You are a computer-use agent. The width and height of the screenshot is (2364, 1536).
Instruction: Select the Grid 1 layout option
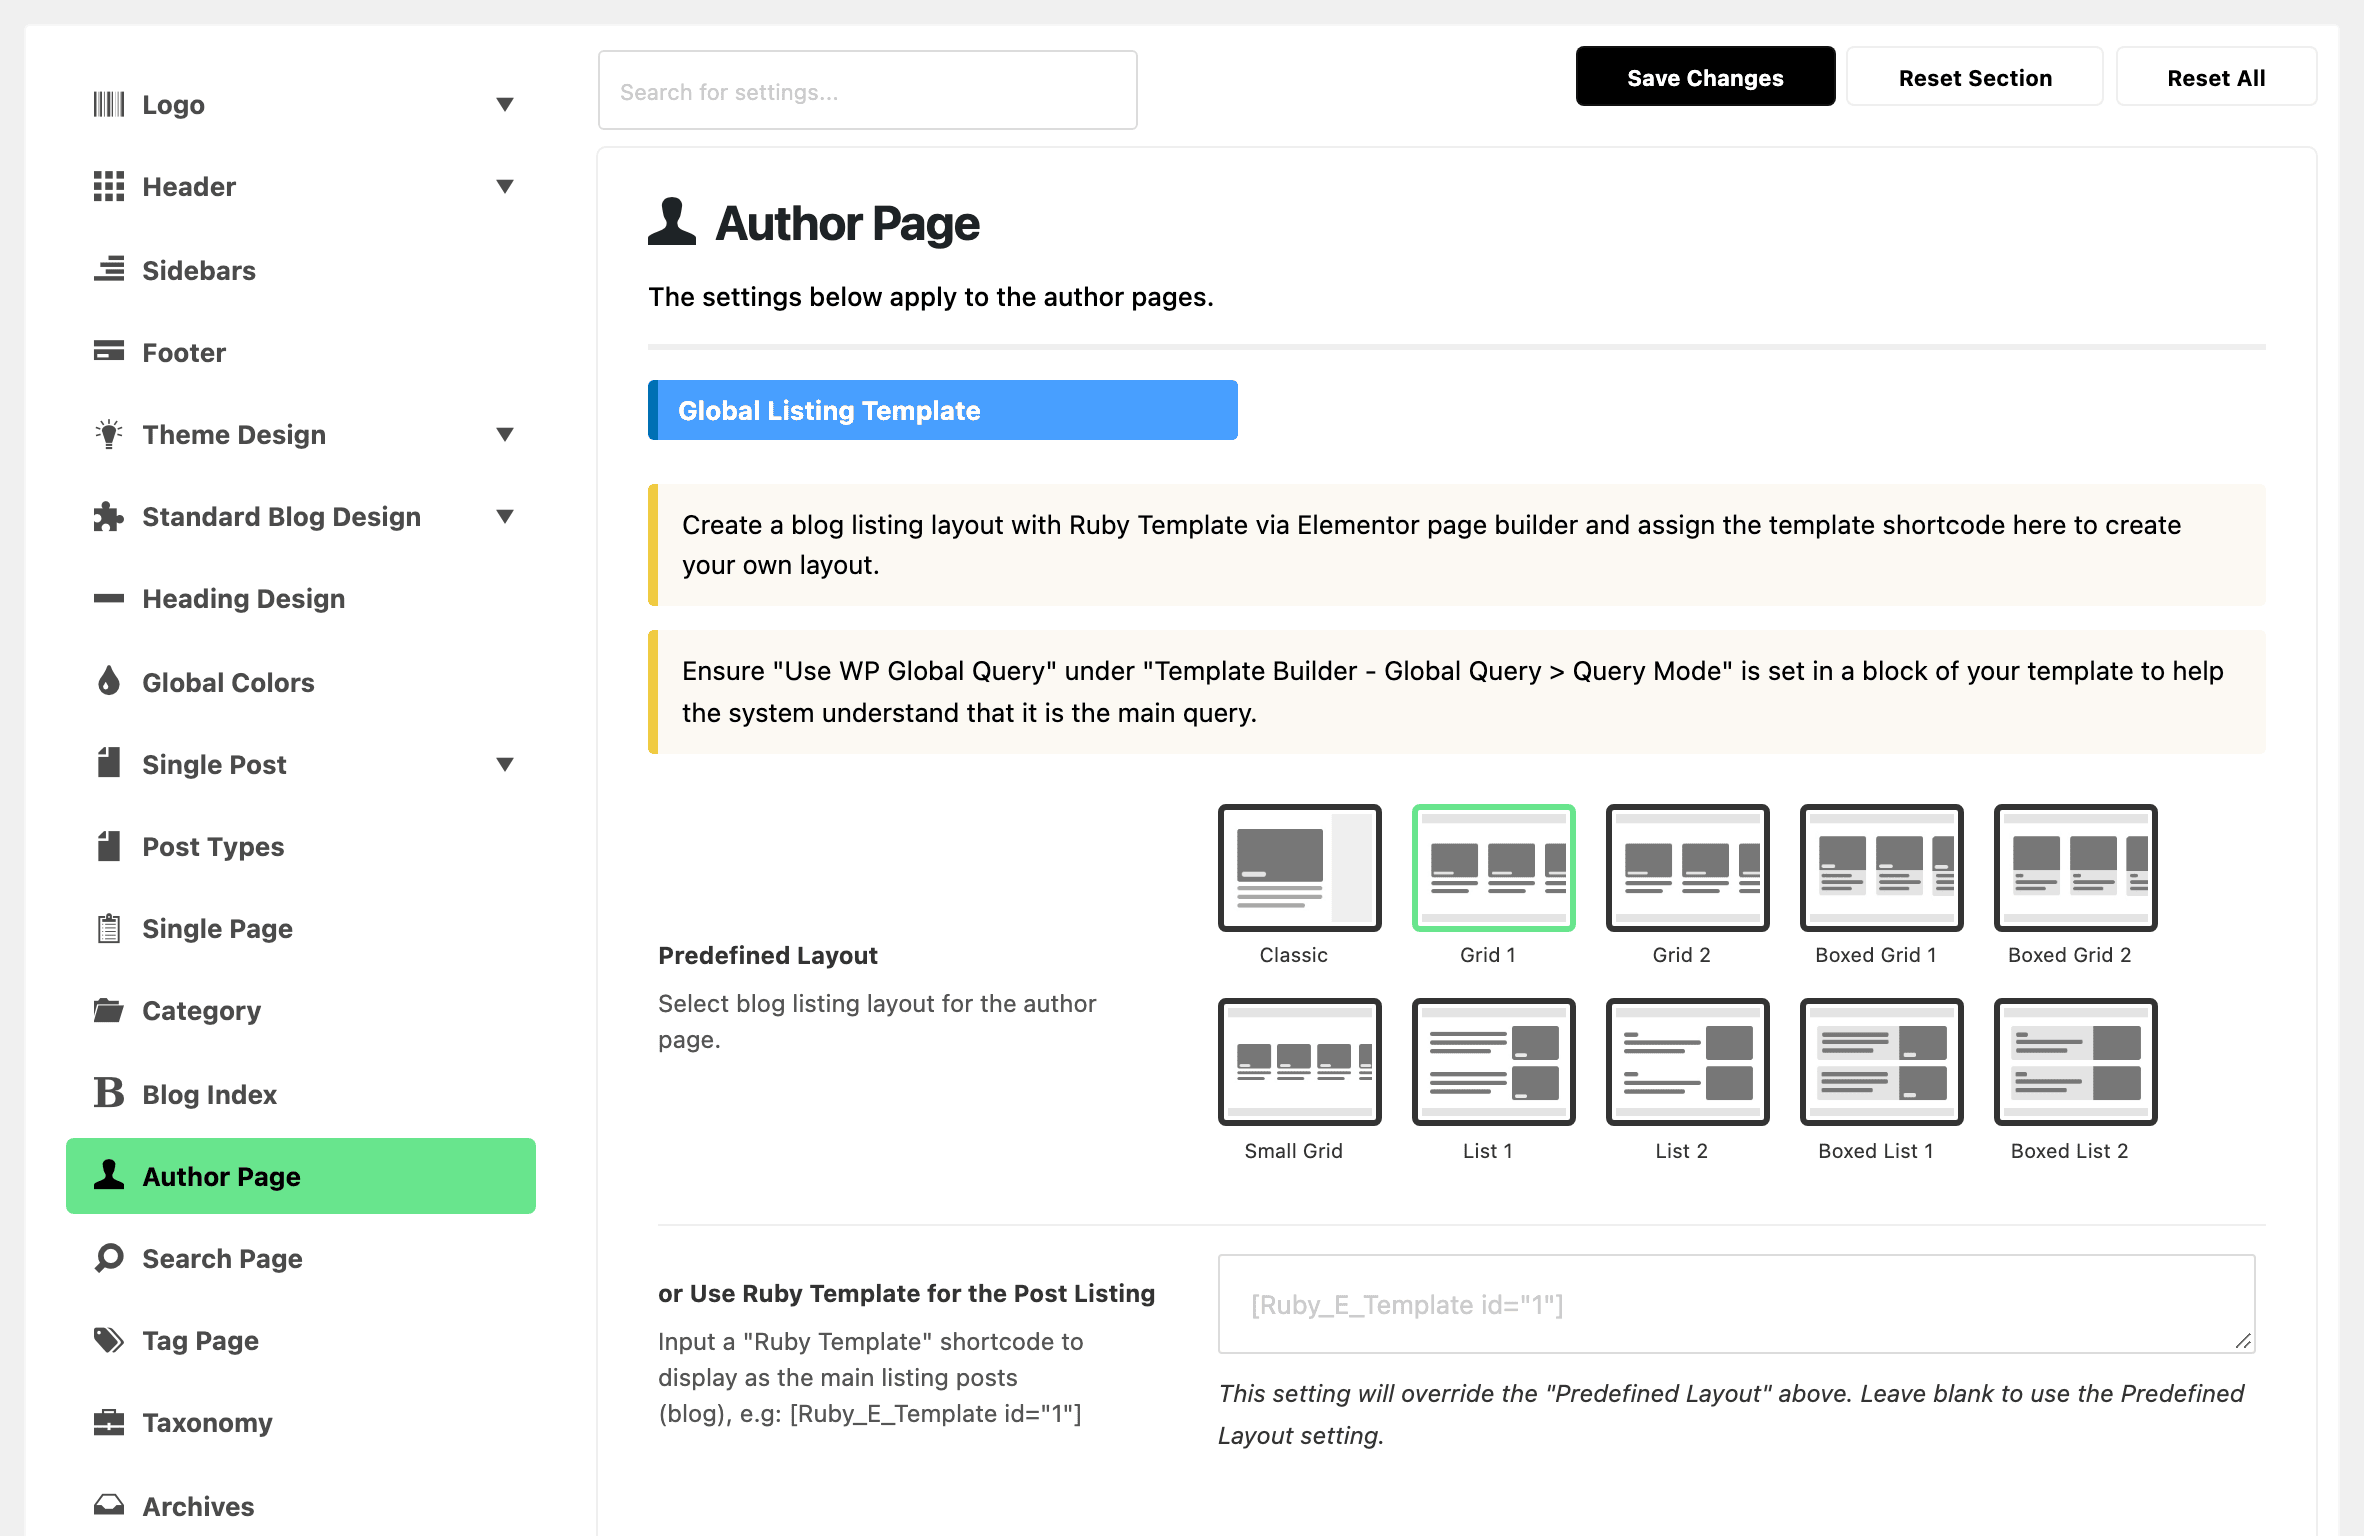tap(1493, 868)
